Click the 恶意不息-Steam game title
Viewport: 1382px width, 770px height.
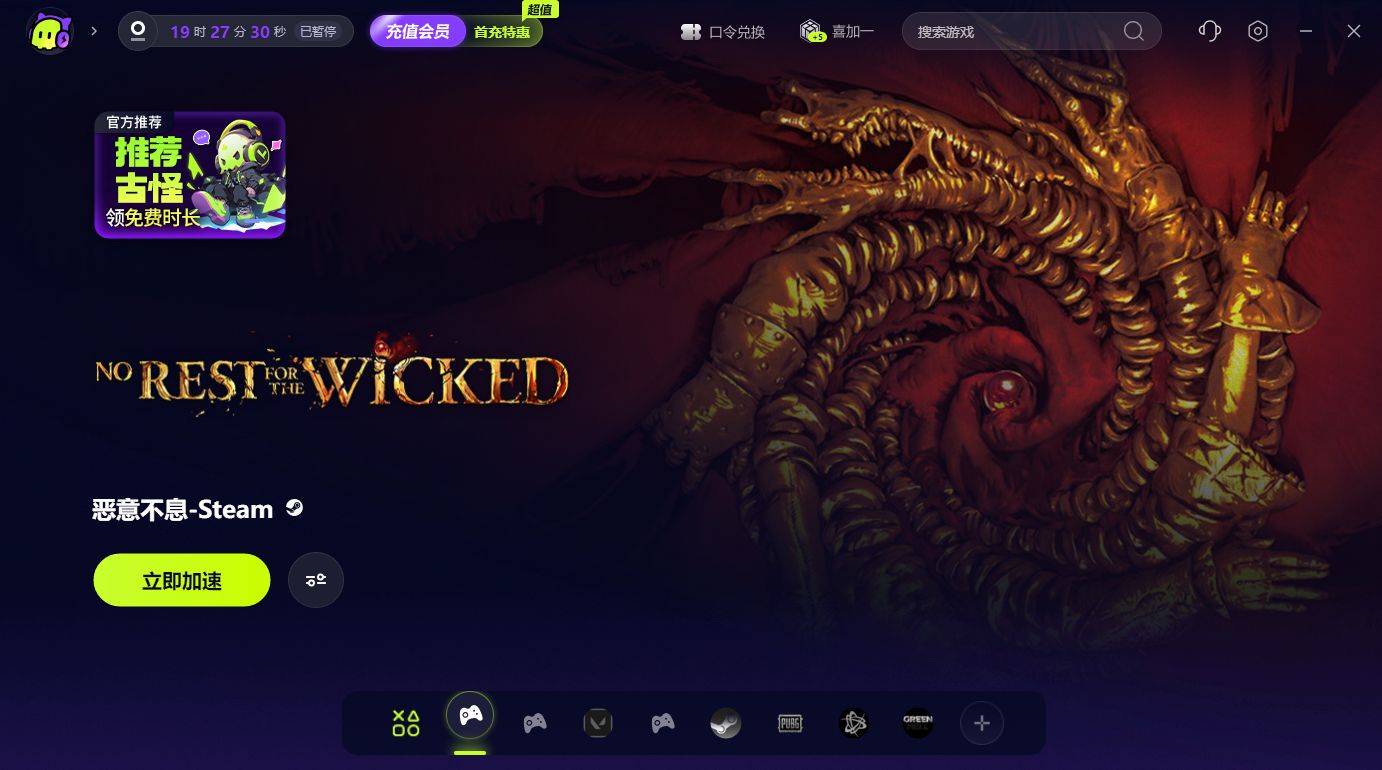[x=183, y=510]
